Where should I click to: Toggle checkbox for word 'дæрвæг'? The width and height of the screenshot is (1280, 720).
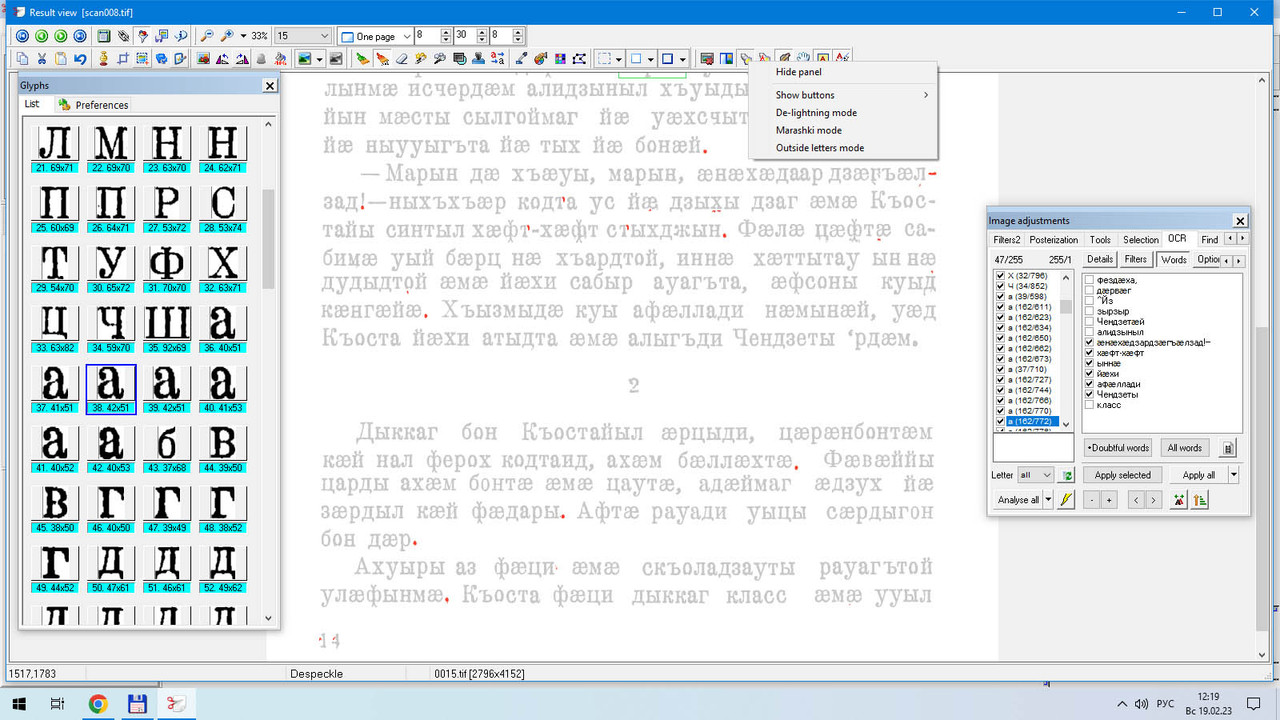pos(1090,290)
